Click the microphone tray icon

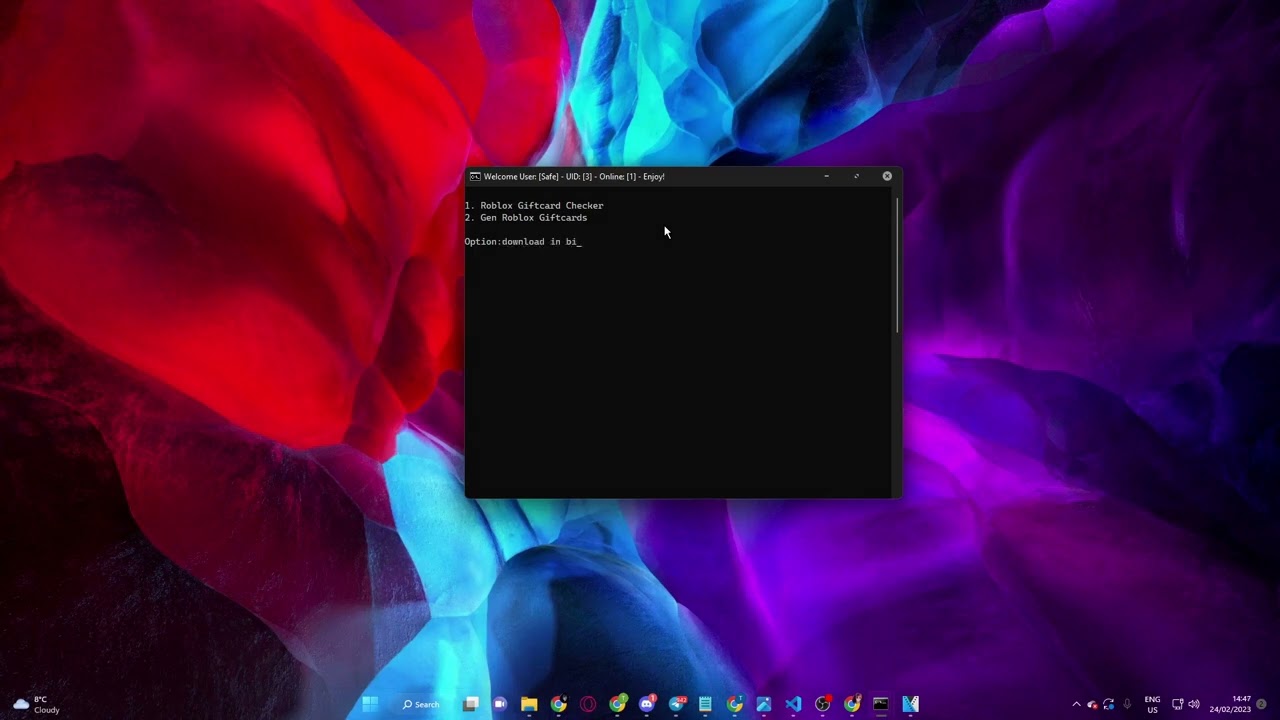[x=1127, y=704]
